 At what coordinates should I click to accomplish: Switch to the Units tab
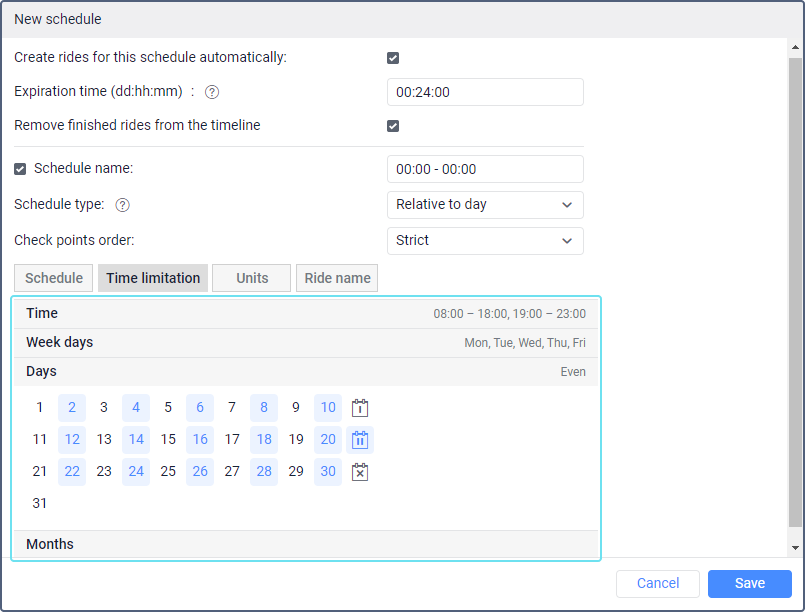pos(252,278)
